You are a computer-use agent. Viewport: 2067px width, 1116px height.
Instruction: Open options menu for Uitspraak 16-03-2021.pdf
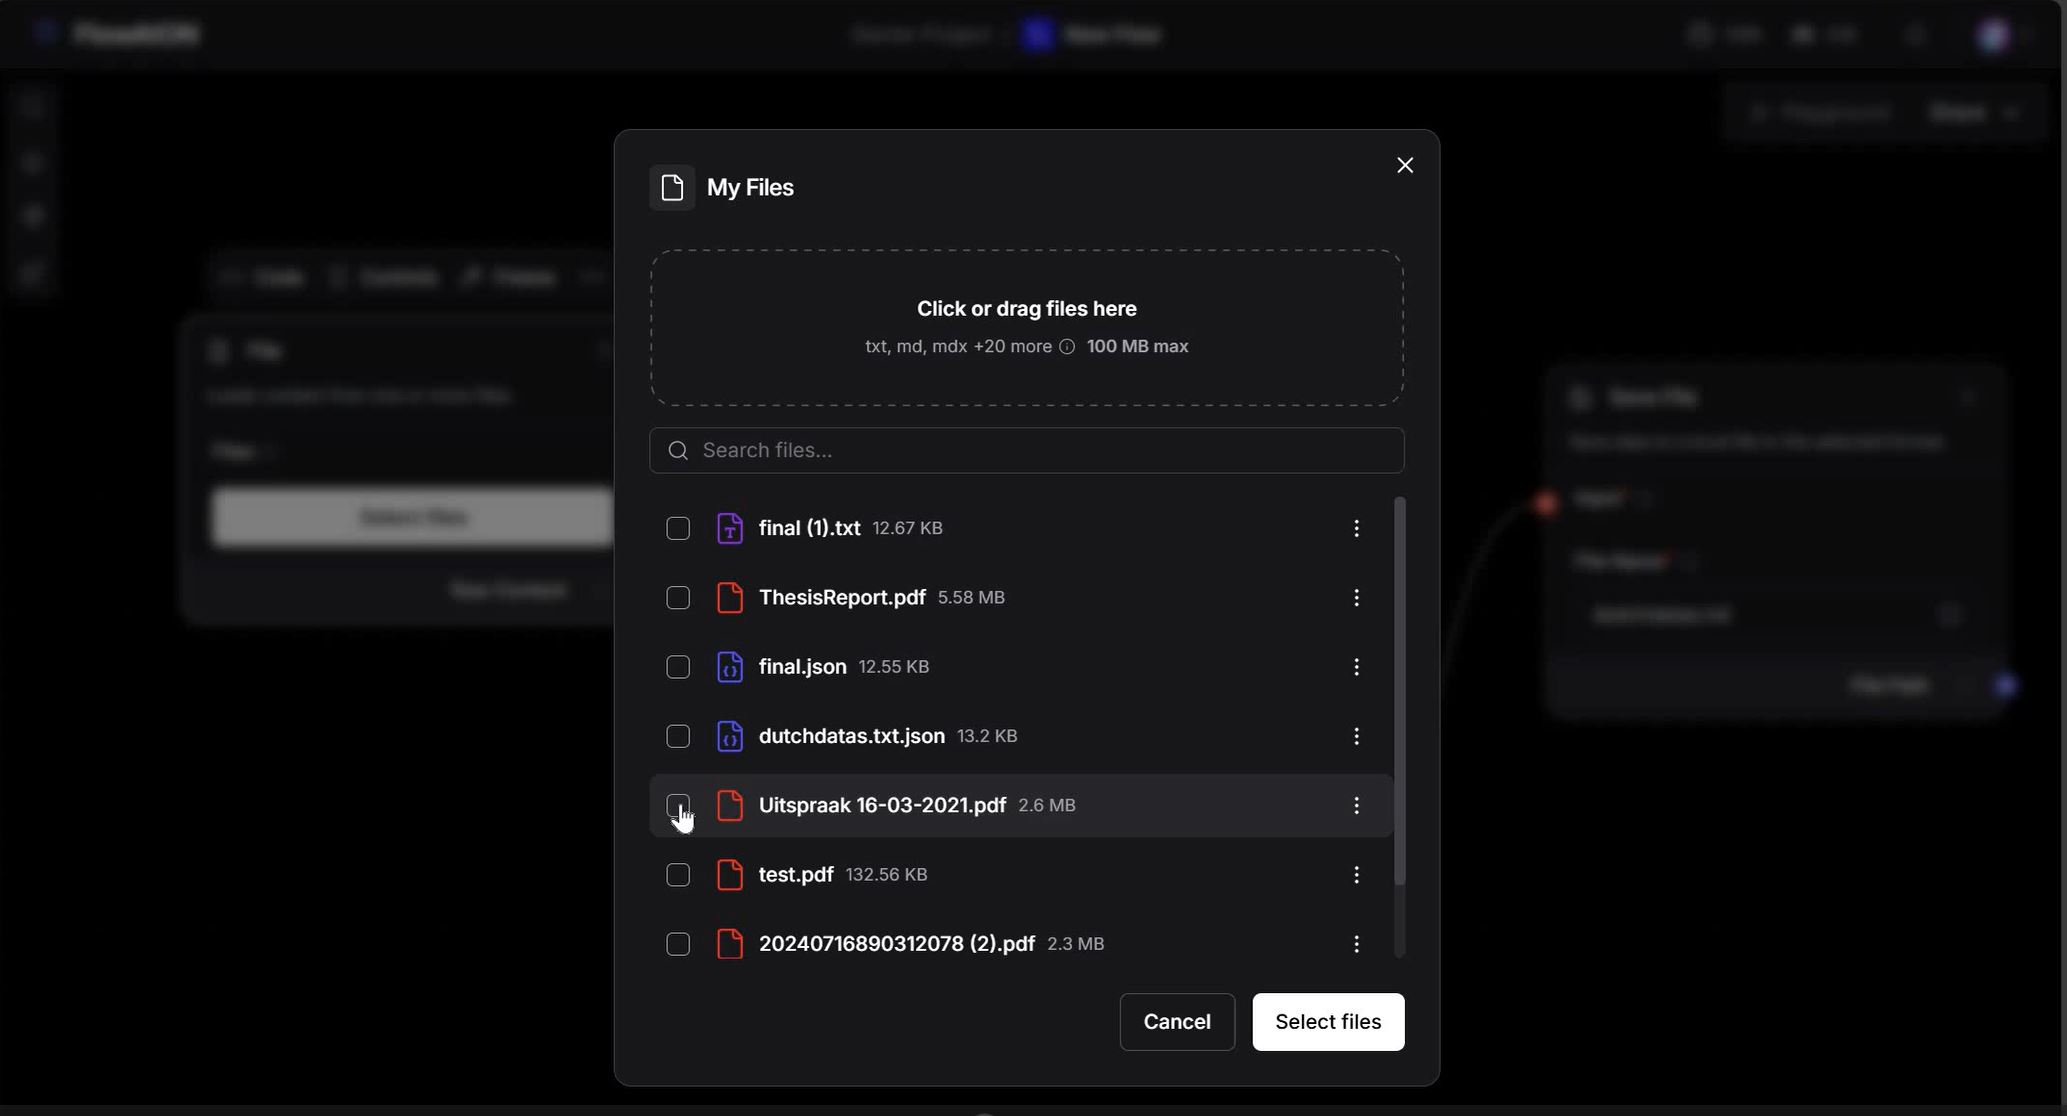click(1356, 805)
